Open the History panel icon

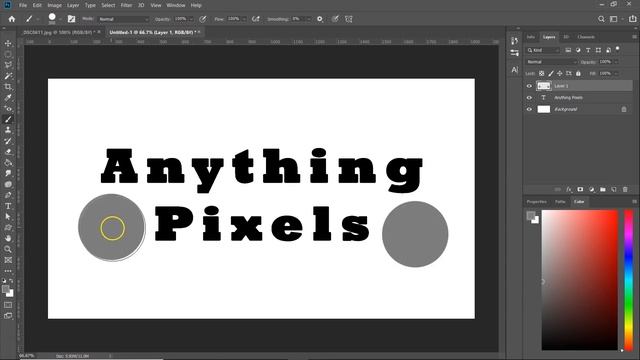coord(514,40)
